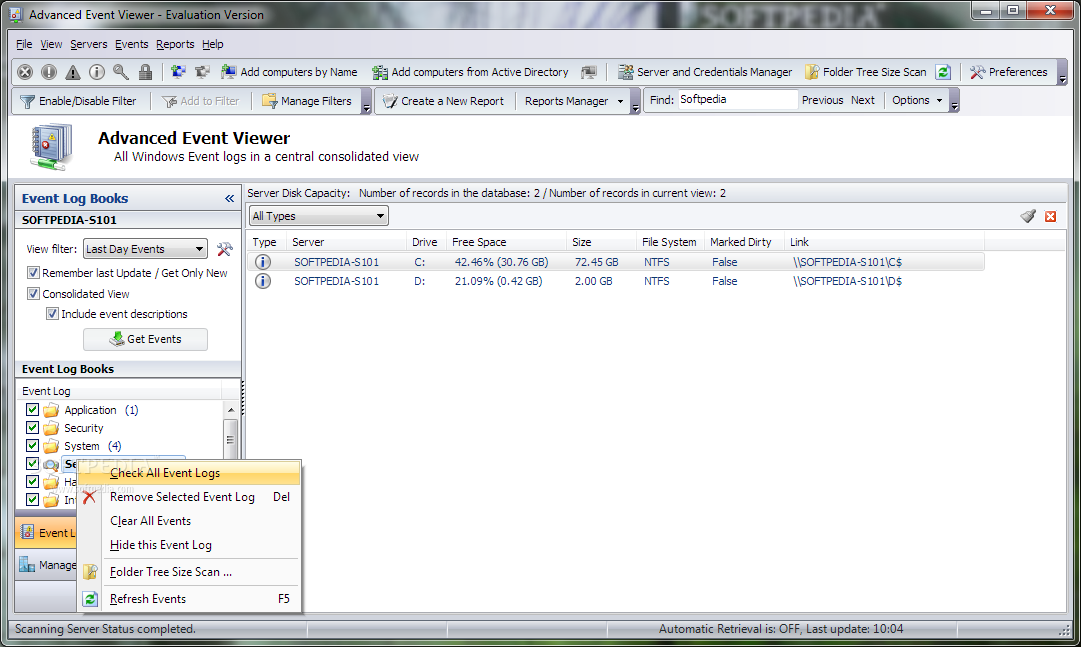
Task: Click the event log list scrollbar thumb
Action: click(230, 439)
